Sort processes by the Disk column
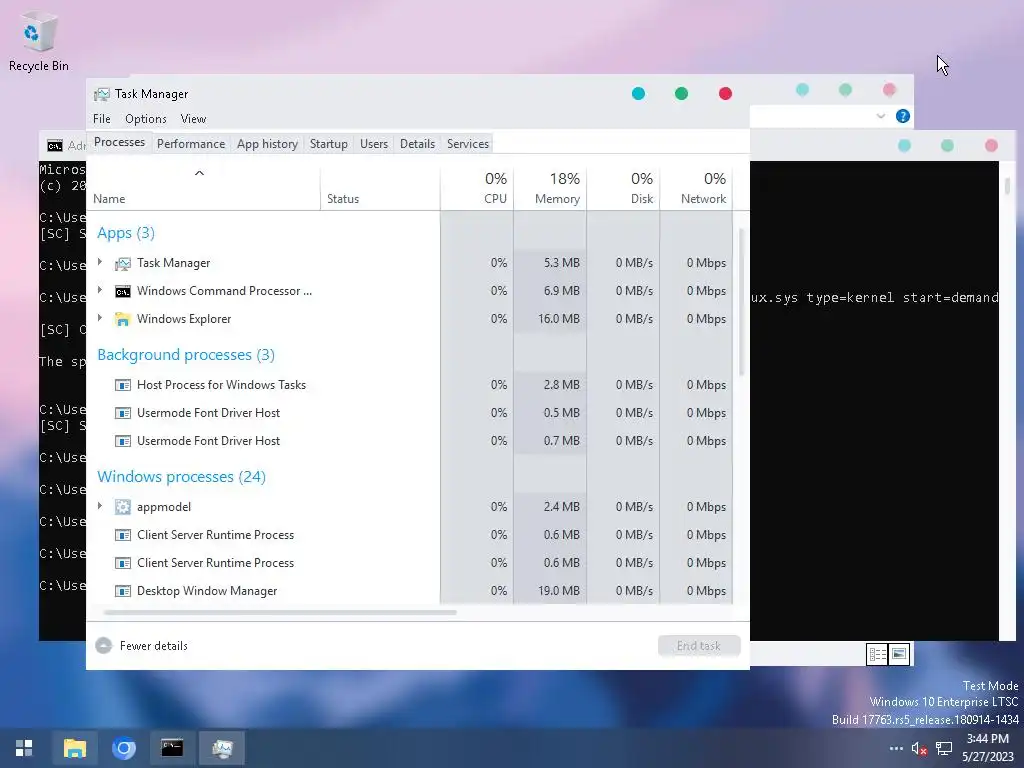Image resolution: width=1024 pixels, height=768 pixels. [623, 188]
